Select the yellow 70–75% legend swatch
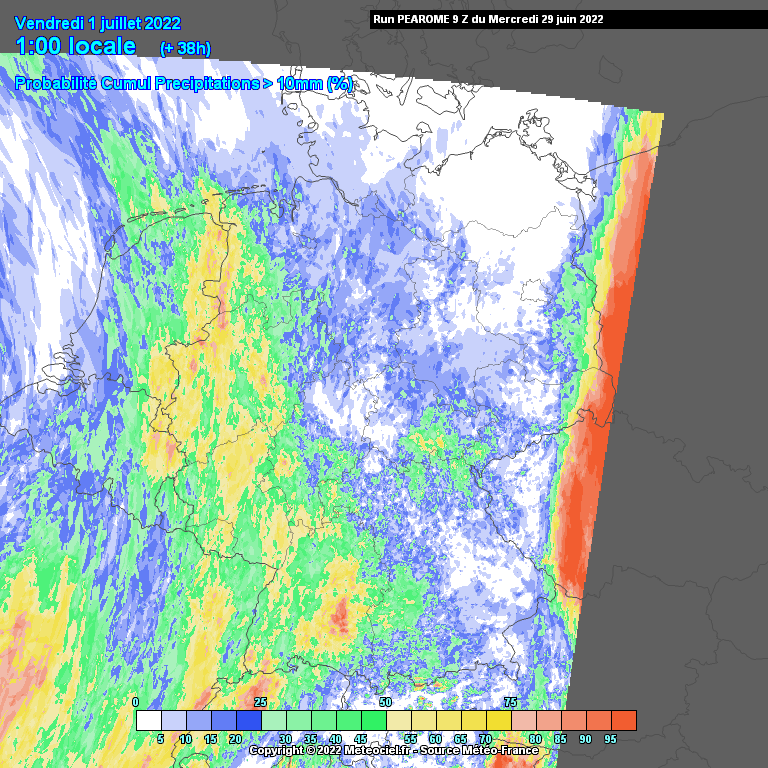 pos(498,720)
